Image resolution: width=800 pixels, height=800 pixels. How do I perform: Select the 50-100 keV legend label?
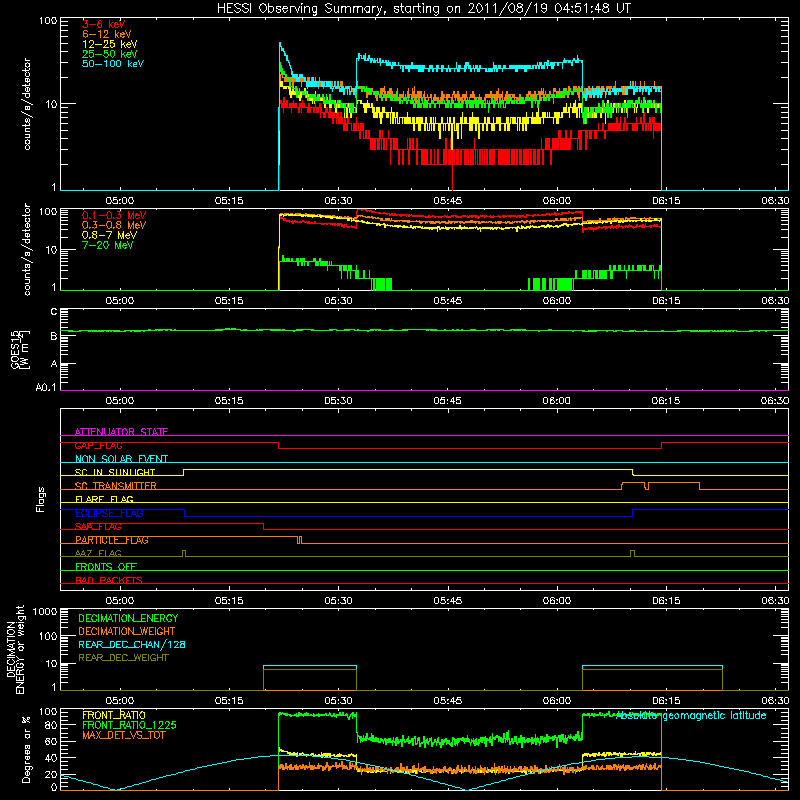pyautogui.click(x=113, y=64)
